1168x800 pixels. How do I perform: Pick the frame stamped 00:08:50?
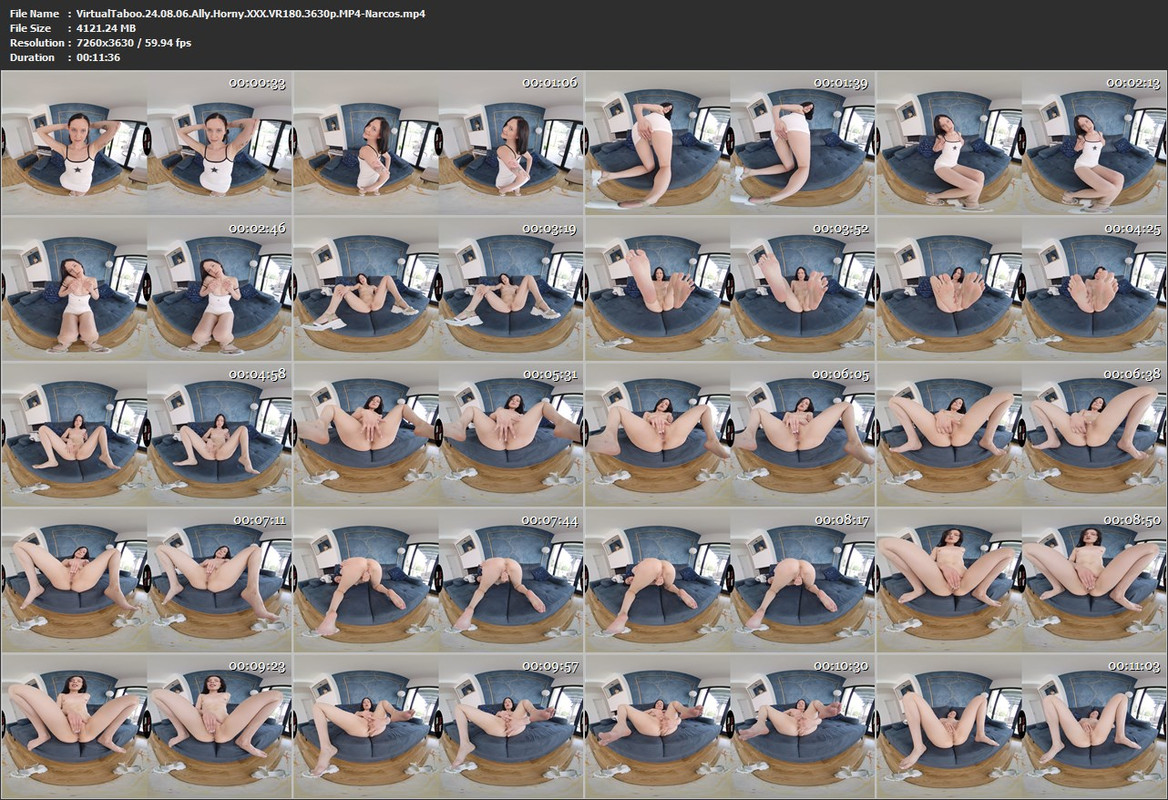[1021, 580]
